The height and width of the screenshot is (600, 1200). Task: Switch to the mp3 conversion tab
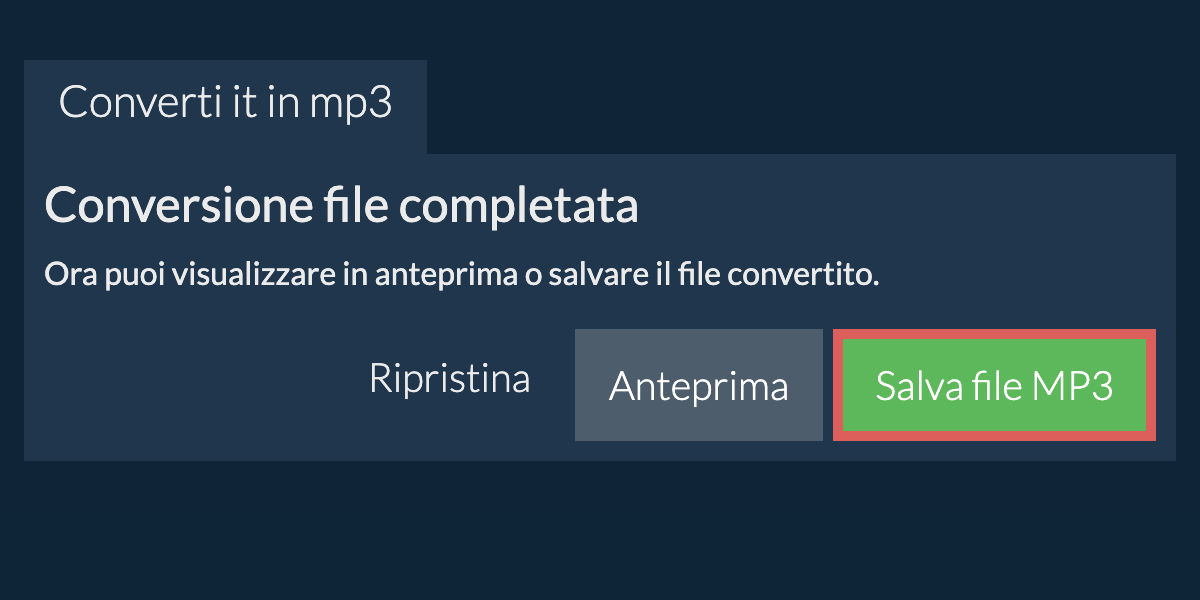click(225, 104)
